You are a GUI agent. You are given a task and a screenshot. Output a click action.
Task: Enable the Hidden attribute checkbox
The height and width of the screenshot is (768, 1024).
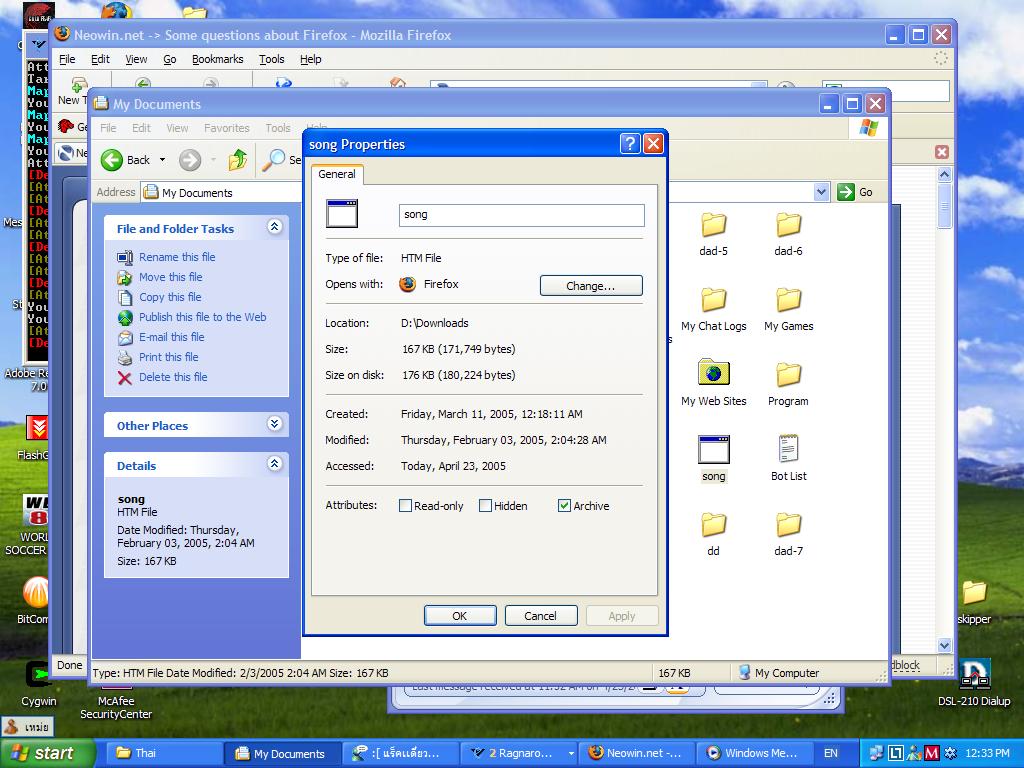(x=484, y=506)
